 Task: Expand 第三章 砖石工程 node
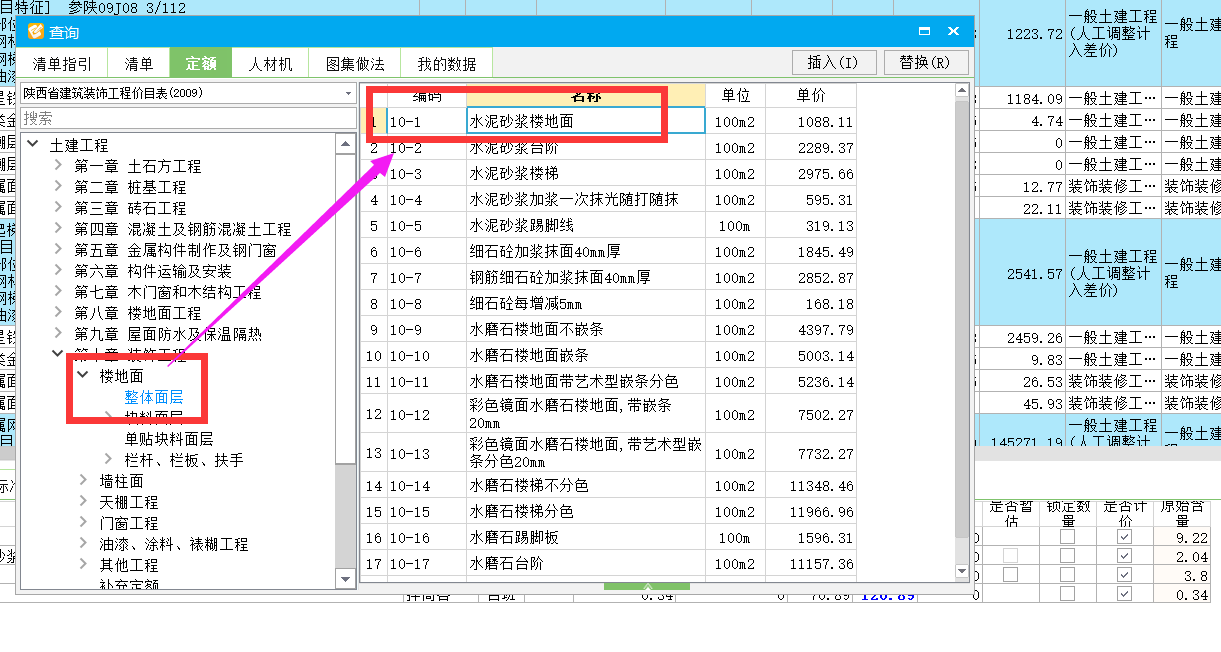(59, 208)
